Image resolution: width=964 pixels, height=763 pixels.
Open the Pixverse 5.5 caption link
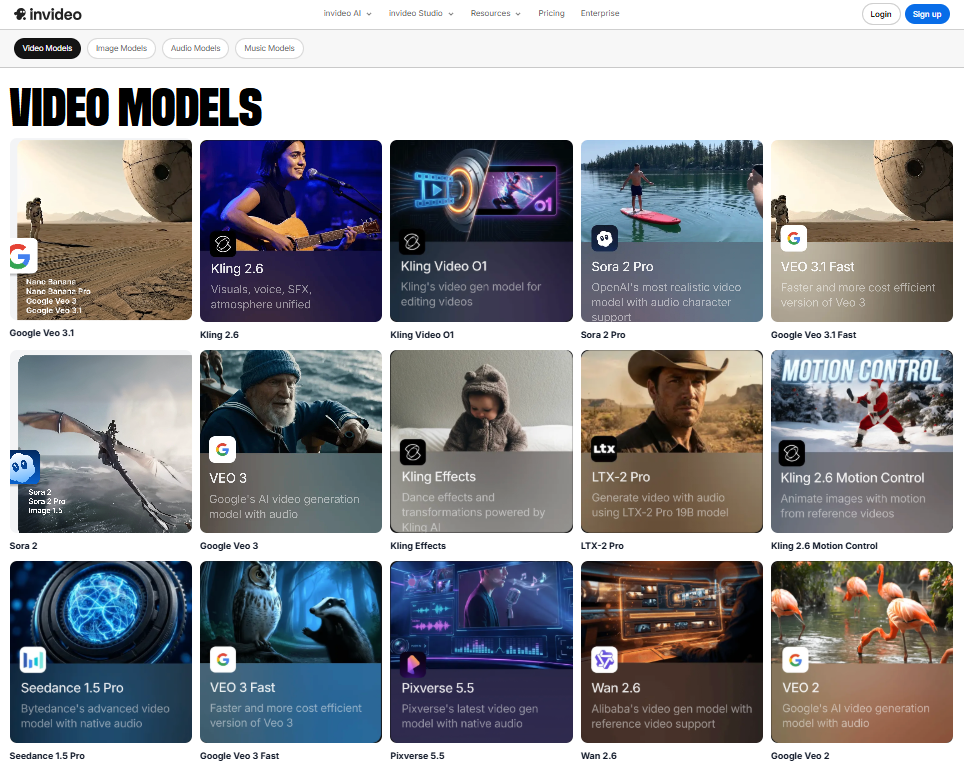point(417,756)
